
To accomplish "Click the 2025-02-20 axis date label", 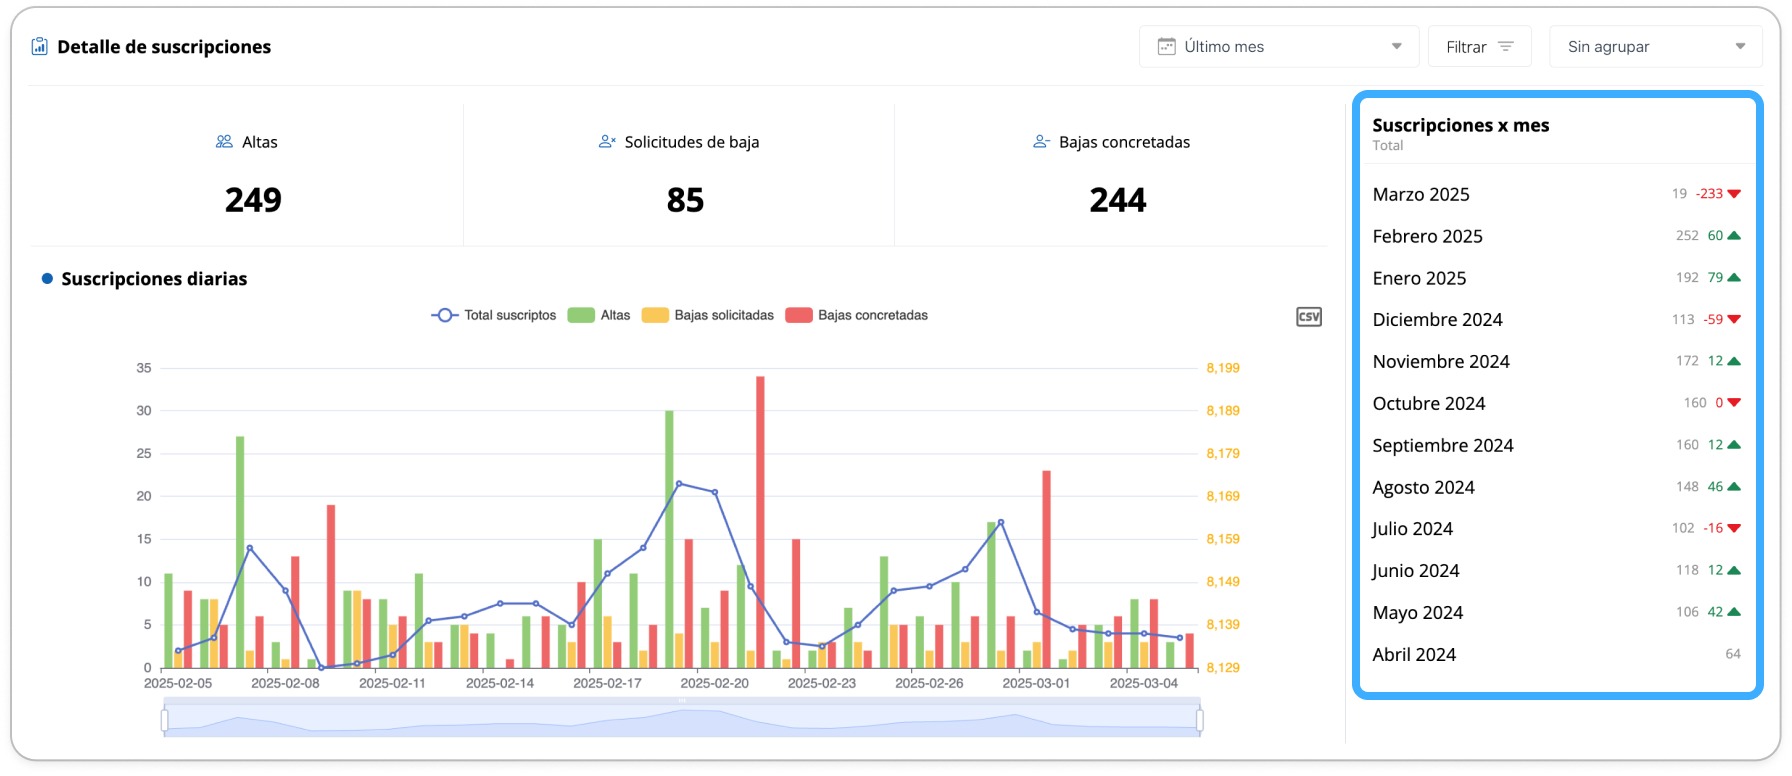I will pos(714,683).
